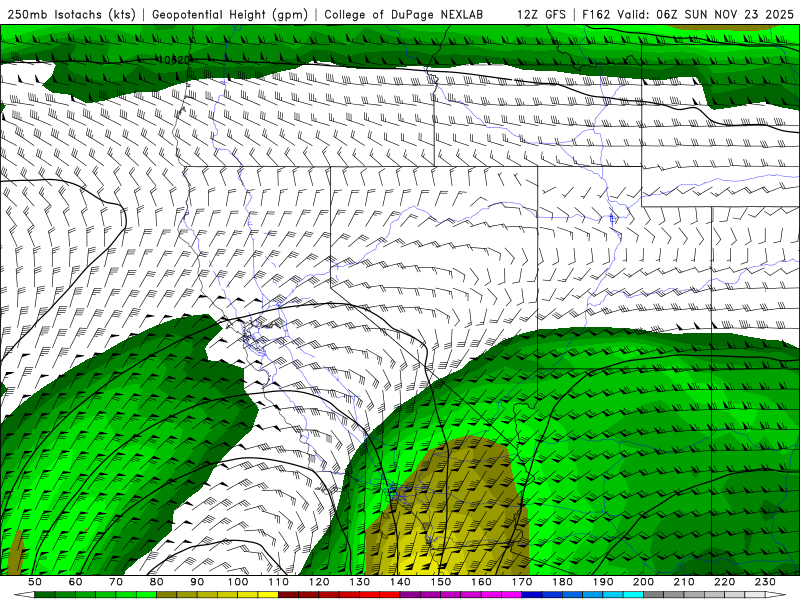Click the '160' value on the scale
Image resolution: width=800 pixels, height=600 pixels.
click(x=481, y=582)
